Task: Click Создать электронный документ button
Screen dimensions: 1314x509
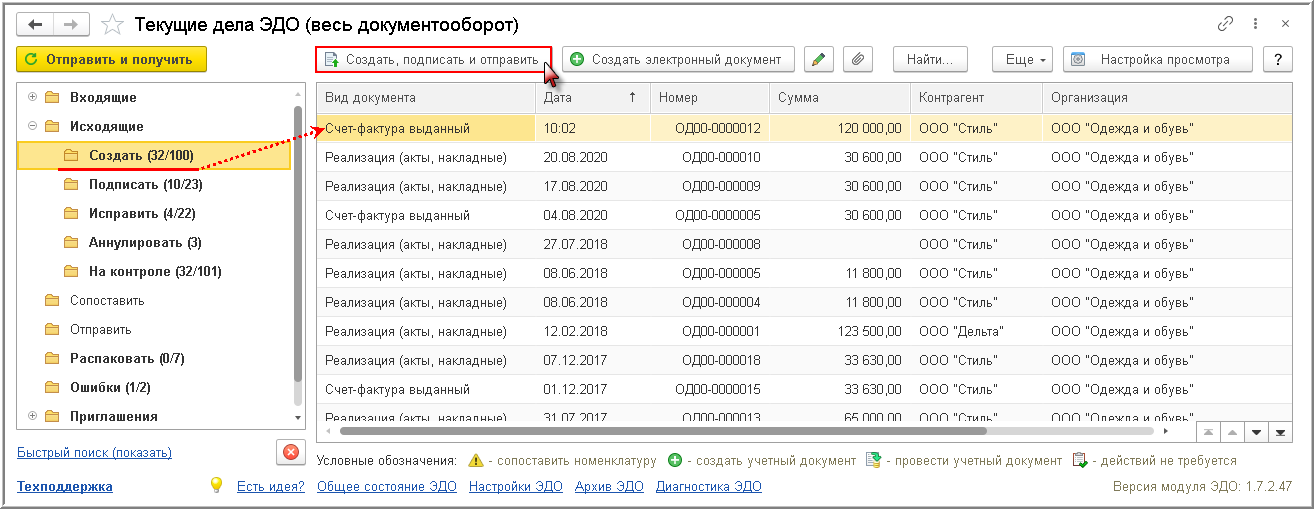Action: 678,60
